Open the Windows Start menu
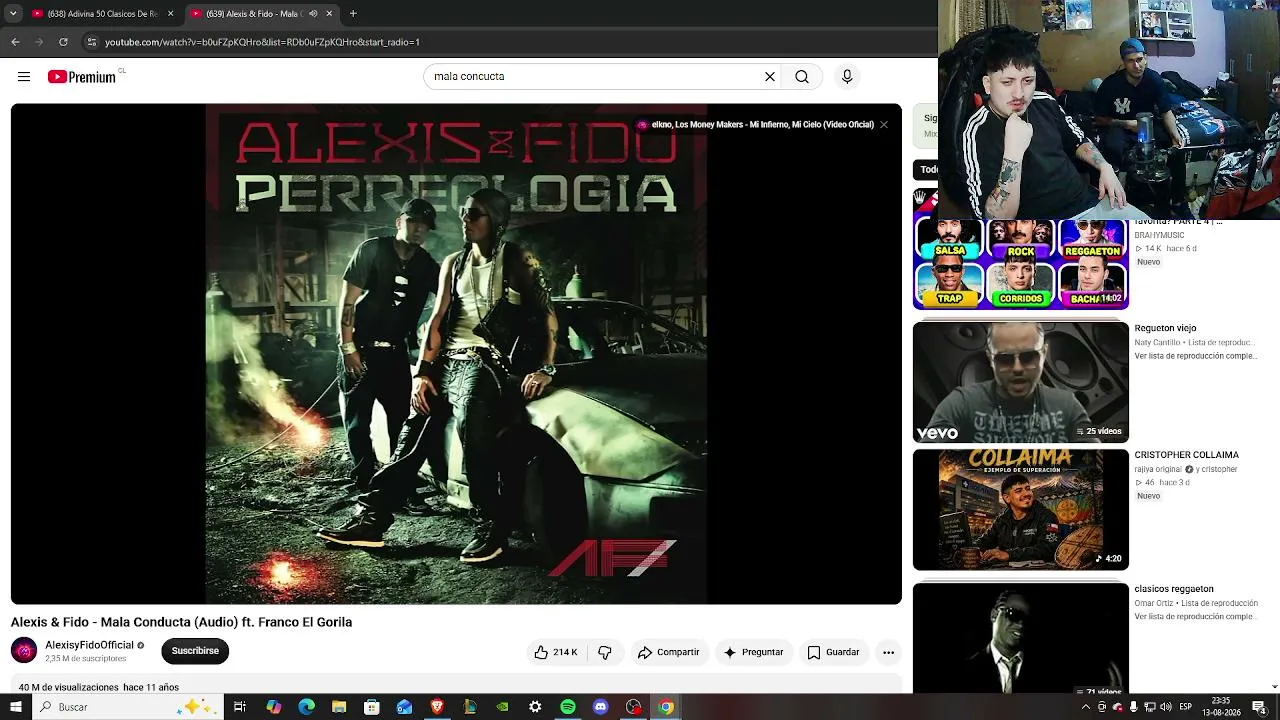The width and height of the screenshot is (1280, 720). 15,707
